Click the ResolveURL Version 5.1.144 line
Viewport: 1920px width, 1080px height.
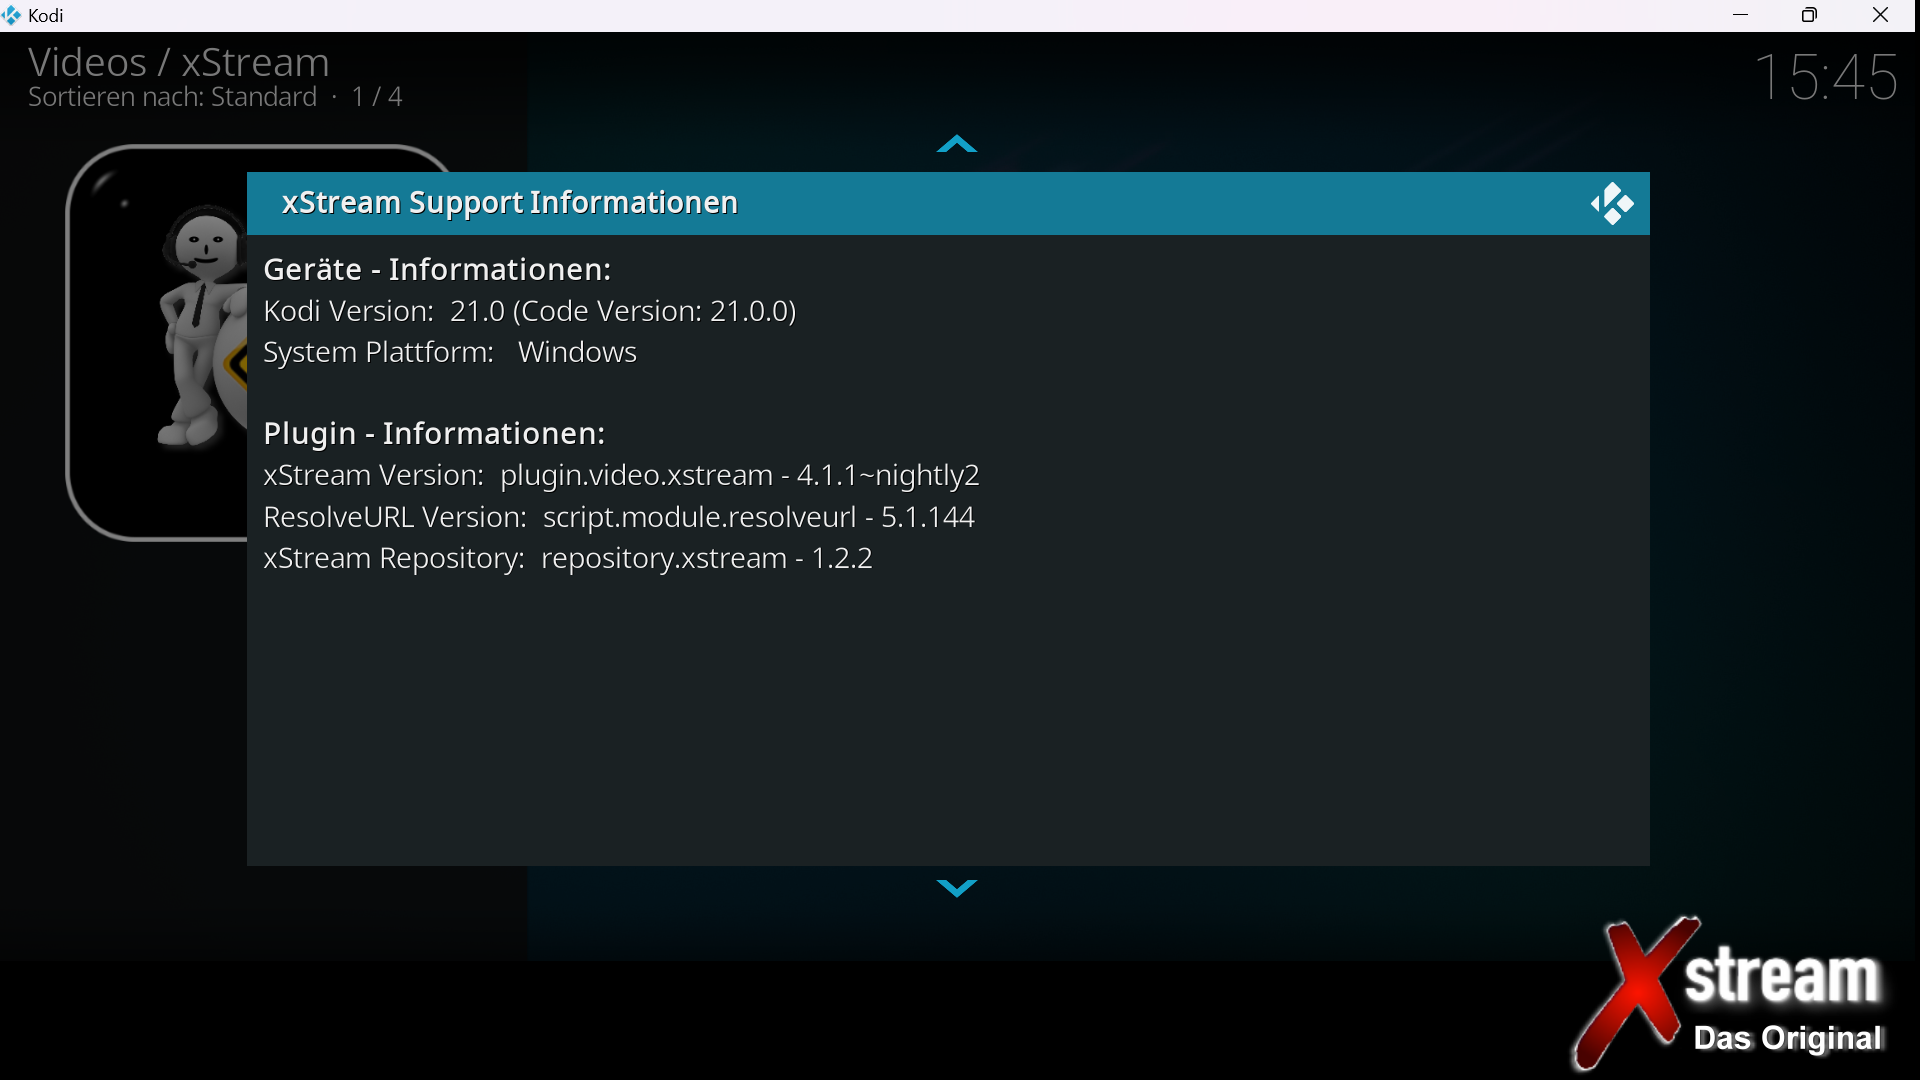pos(618,517)
